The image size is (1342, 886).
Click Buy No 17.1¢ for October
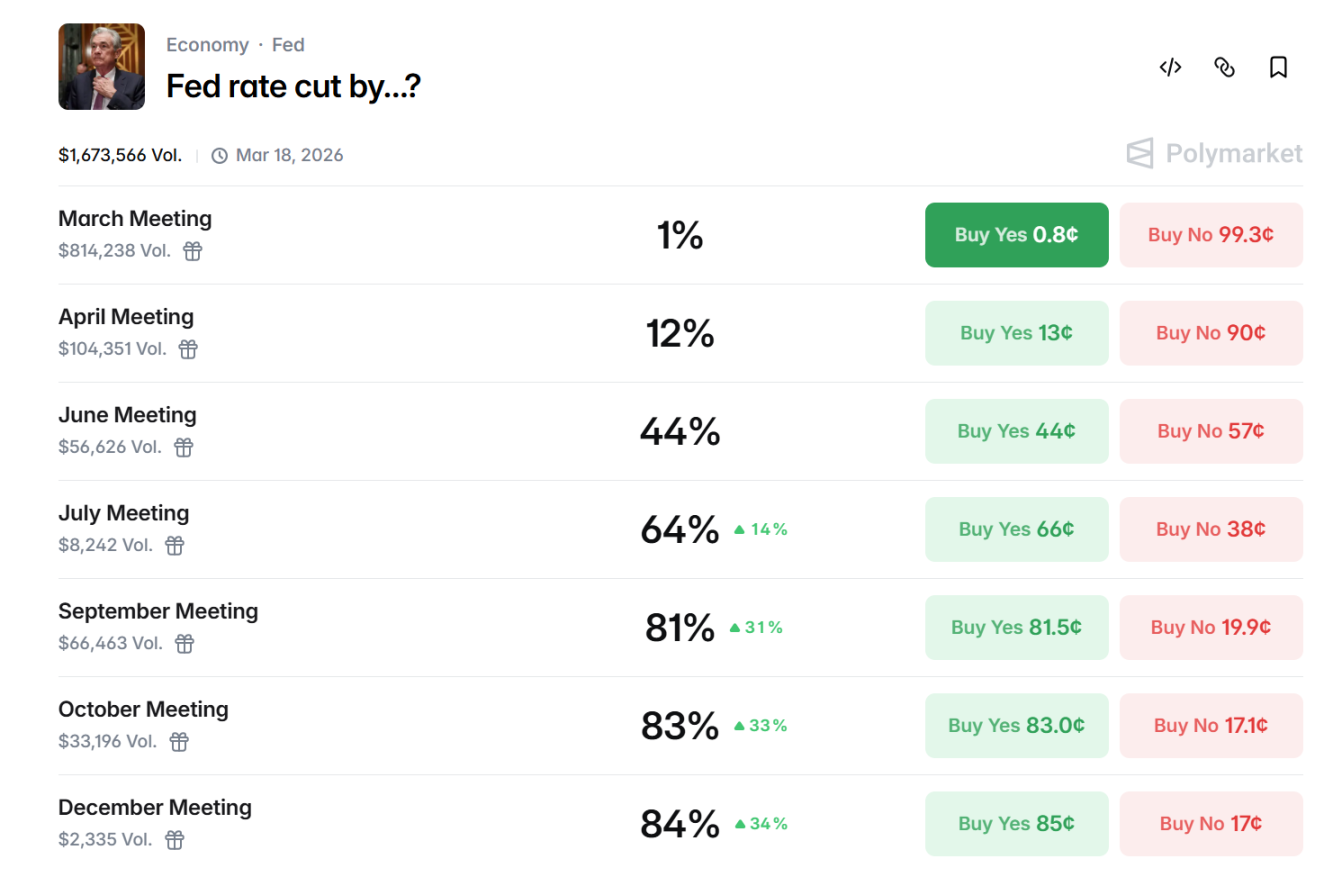click(x=1210, y=725)
